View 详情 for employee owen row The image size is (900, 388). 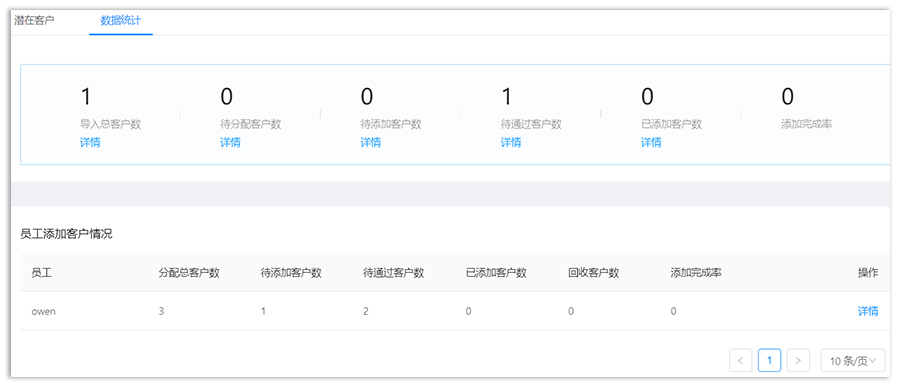868,311
